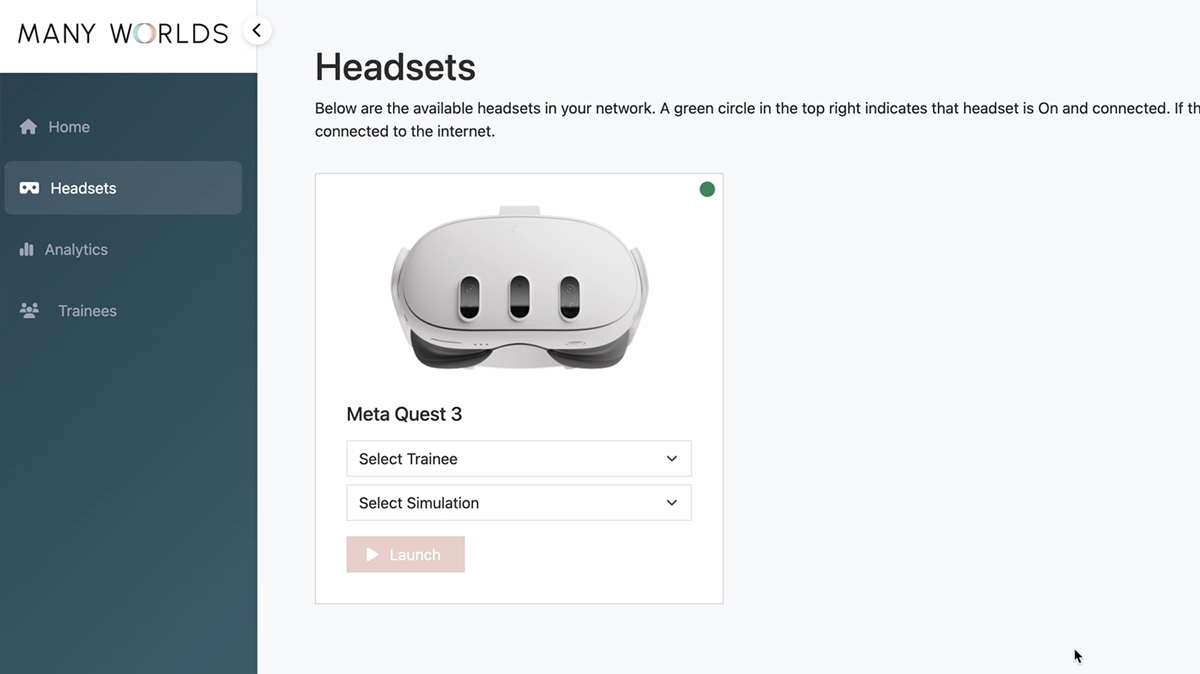Navigate to the Trainees page

click(x=87, y=310)
